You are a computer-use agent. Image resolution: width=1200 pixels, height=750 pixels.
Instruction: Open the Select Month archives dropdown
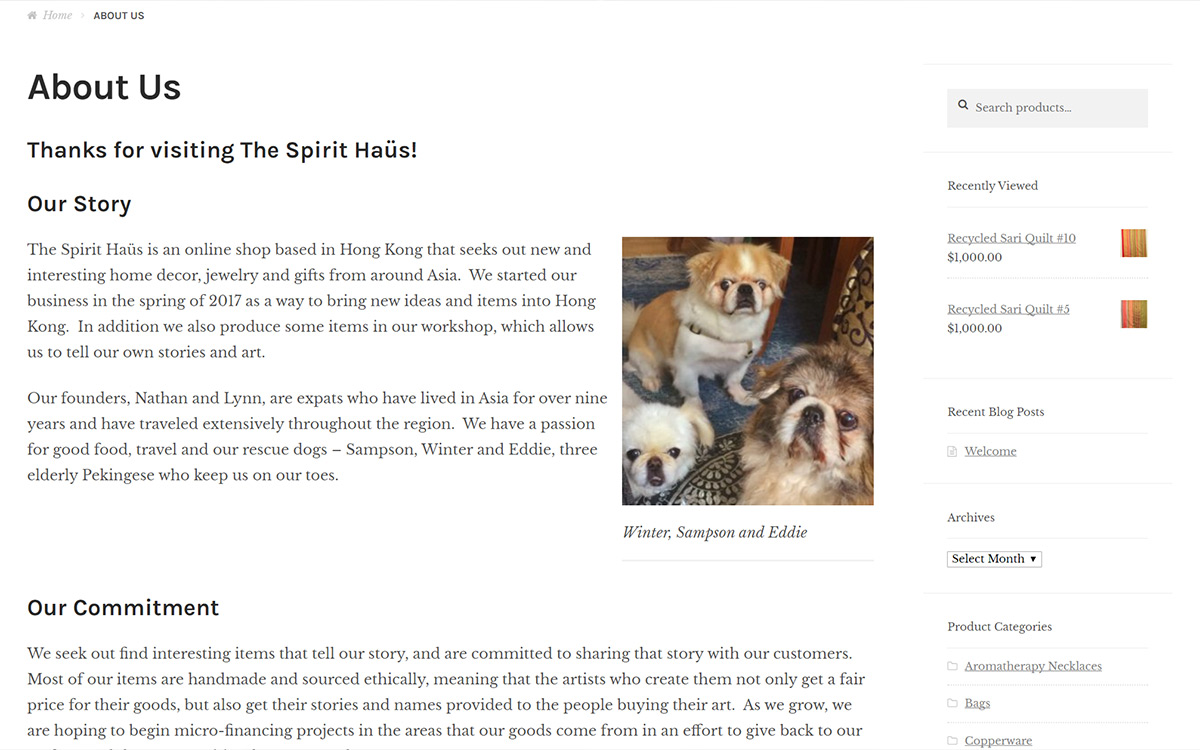coord(994,559)
